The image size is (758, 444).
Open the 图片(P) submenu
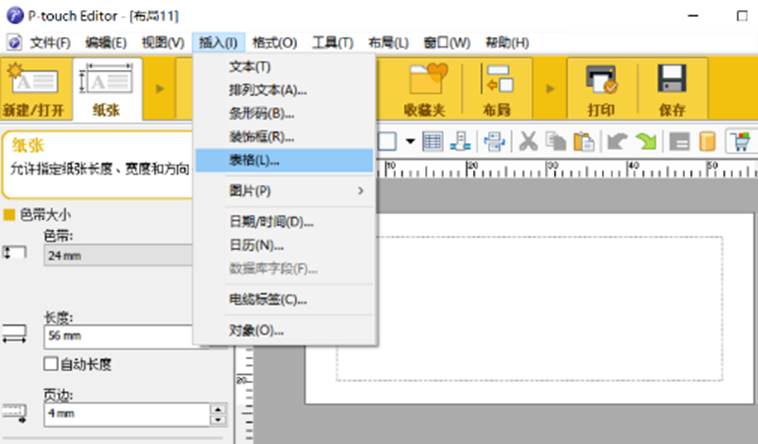(x=284, y=191)
